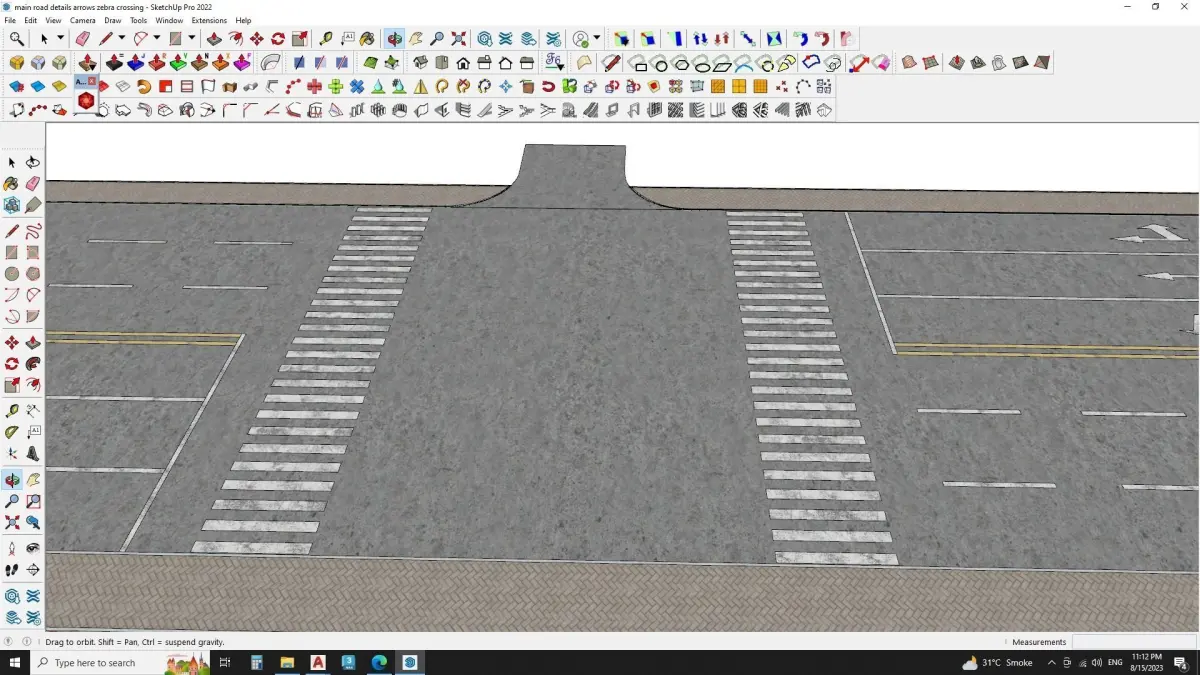Select the Eraser in the top toolbar
1200x675 pixels.
pyautogui.click(x=83, y=39)
